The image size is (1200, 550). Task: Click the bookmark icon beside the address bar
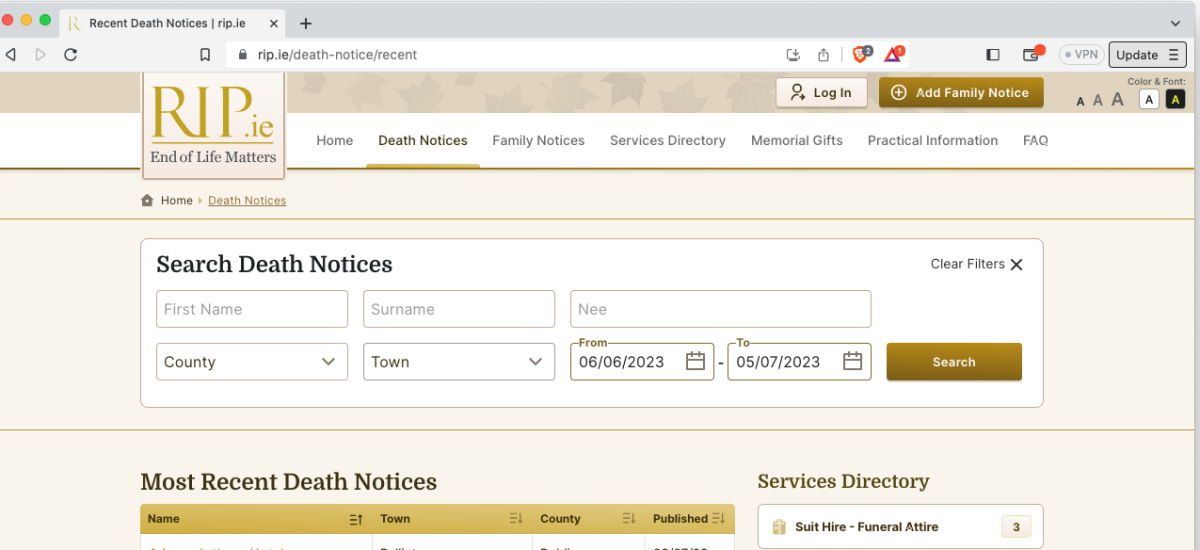(205, 55)
